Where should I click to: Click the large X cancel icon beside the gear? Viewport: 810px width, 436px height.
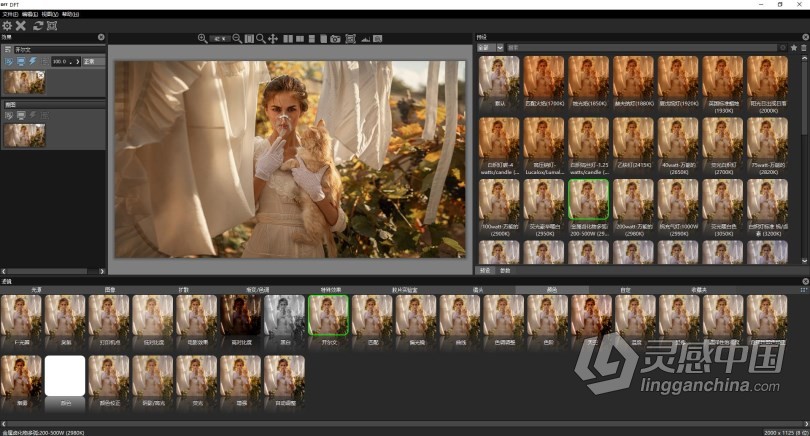(x=21, y=26)
